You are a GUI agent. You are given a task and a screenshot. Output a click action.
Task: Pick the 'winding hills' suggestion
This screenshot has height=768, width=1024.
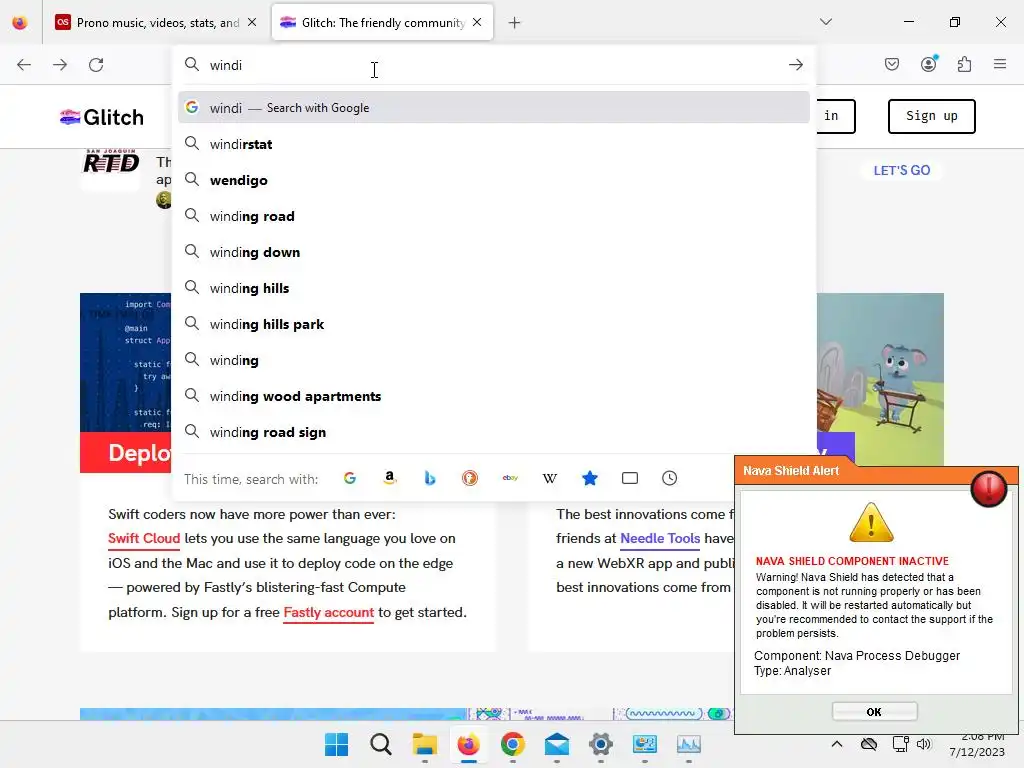pyautogui.click(x=494, y=288)
